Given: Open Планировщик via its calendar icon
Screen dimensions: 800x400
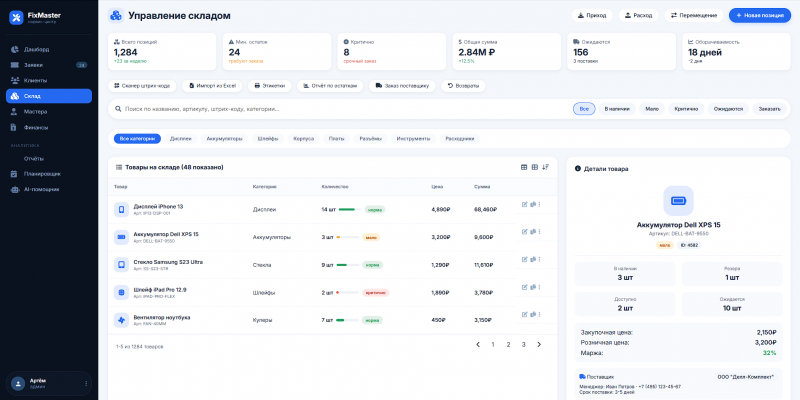Looking at the screenshot, I should coord(15,174).
